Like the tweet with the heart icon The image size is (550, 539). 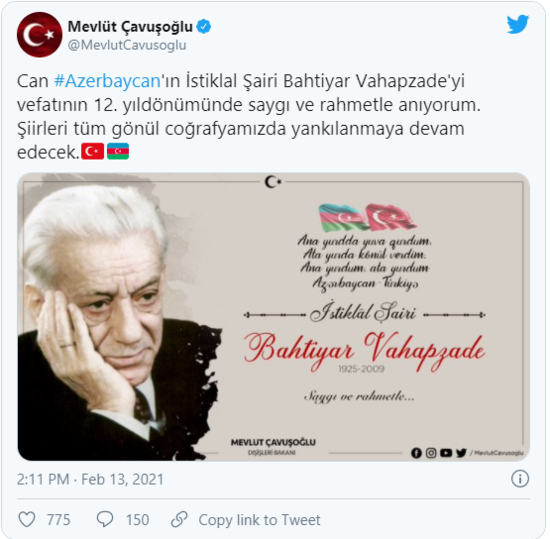(27, 519)
